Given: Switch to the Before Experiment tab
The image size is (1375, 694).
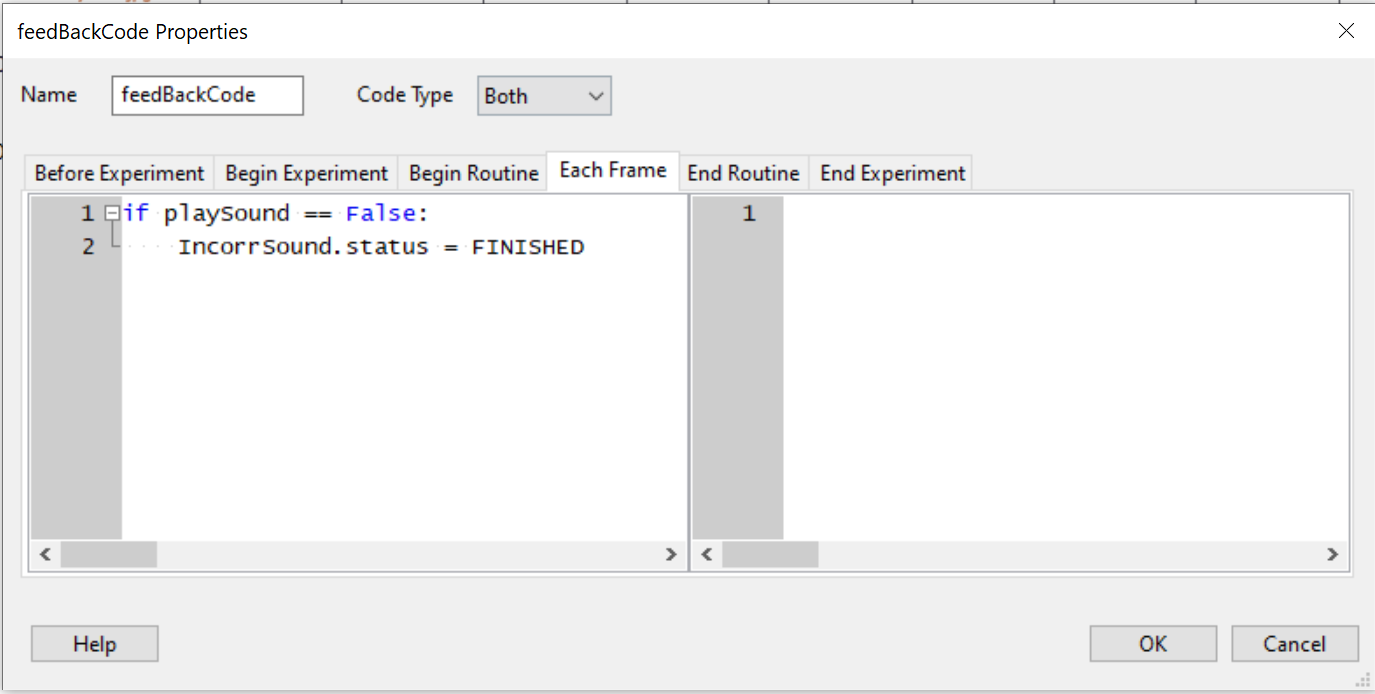Looking at the screenshot, I should [119, 173].
